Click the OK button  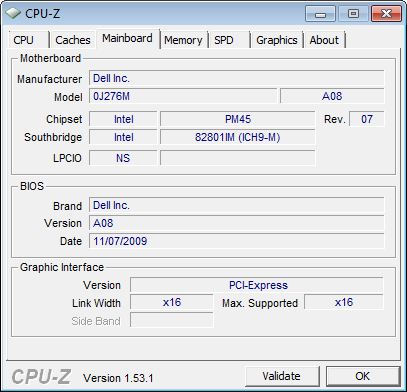coord(363,376)
